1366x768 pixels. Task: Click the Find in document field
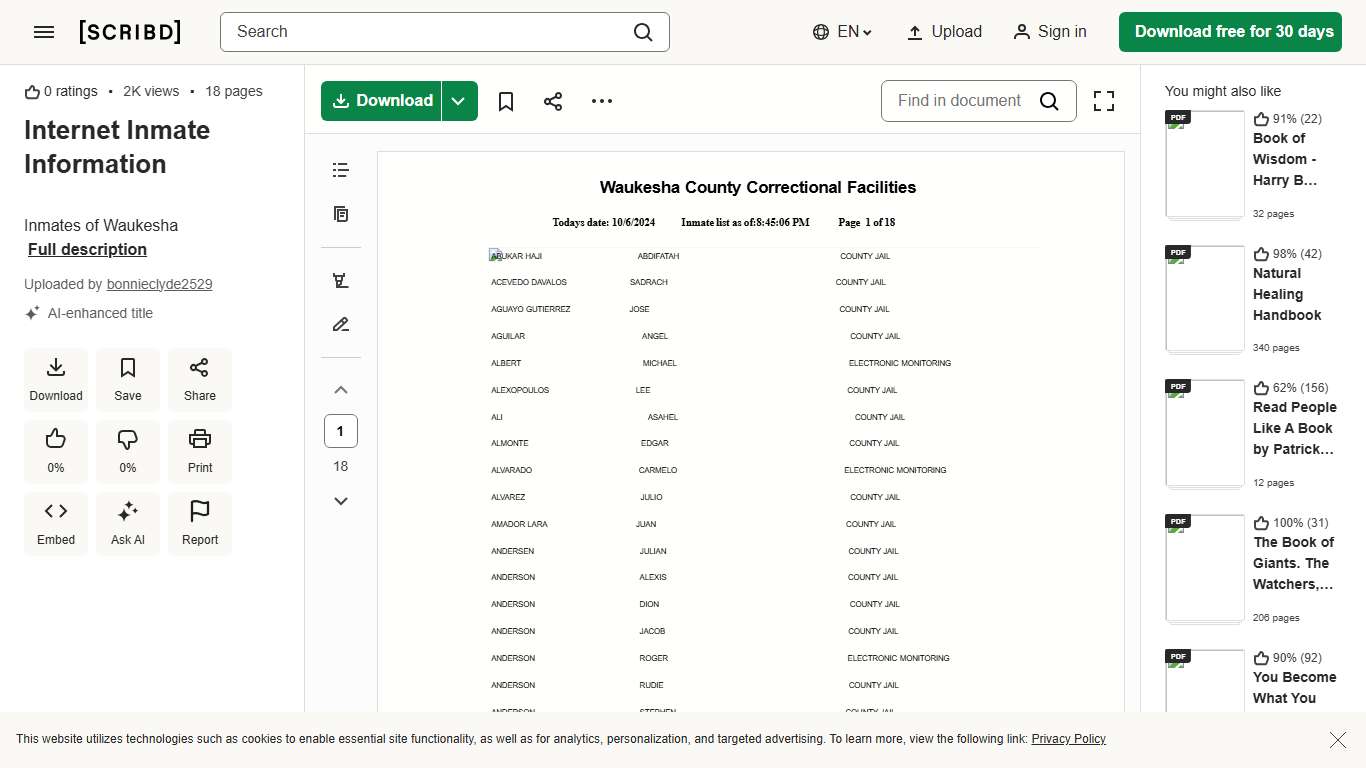(x=959, y=101)
